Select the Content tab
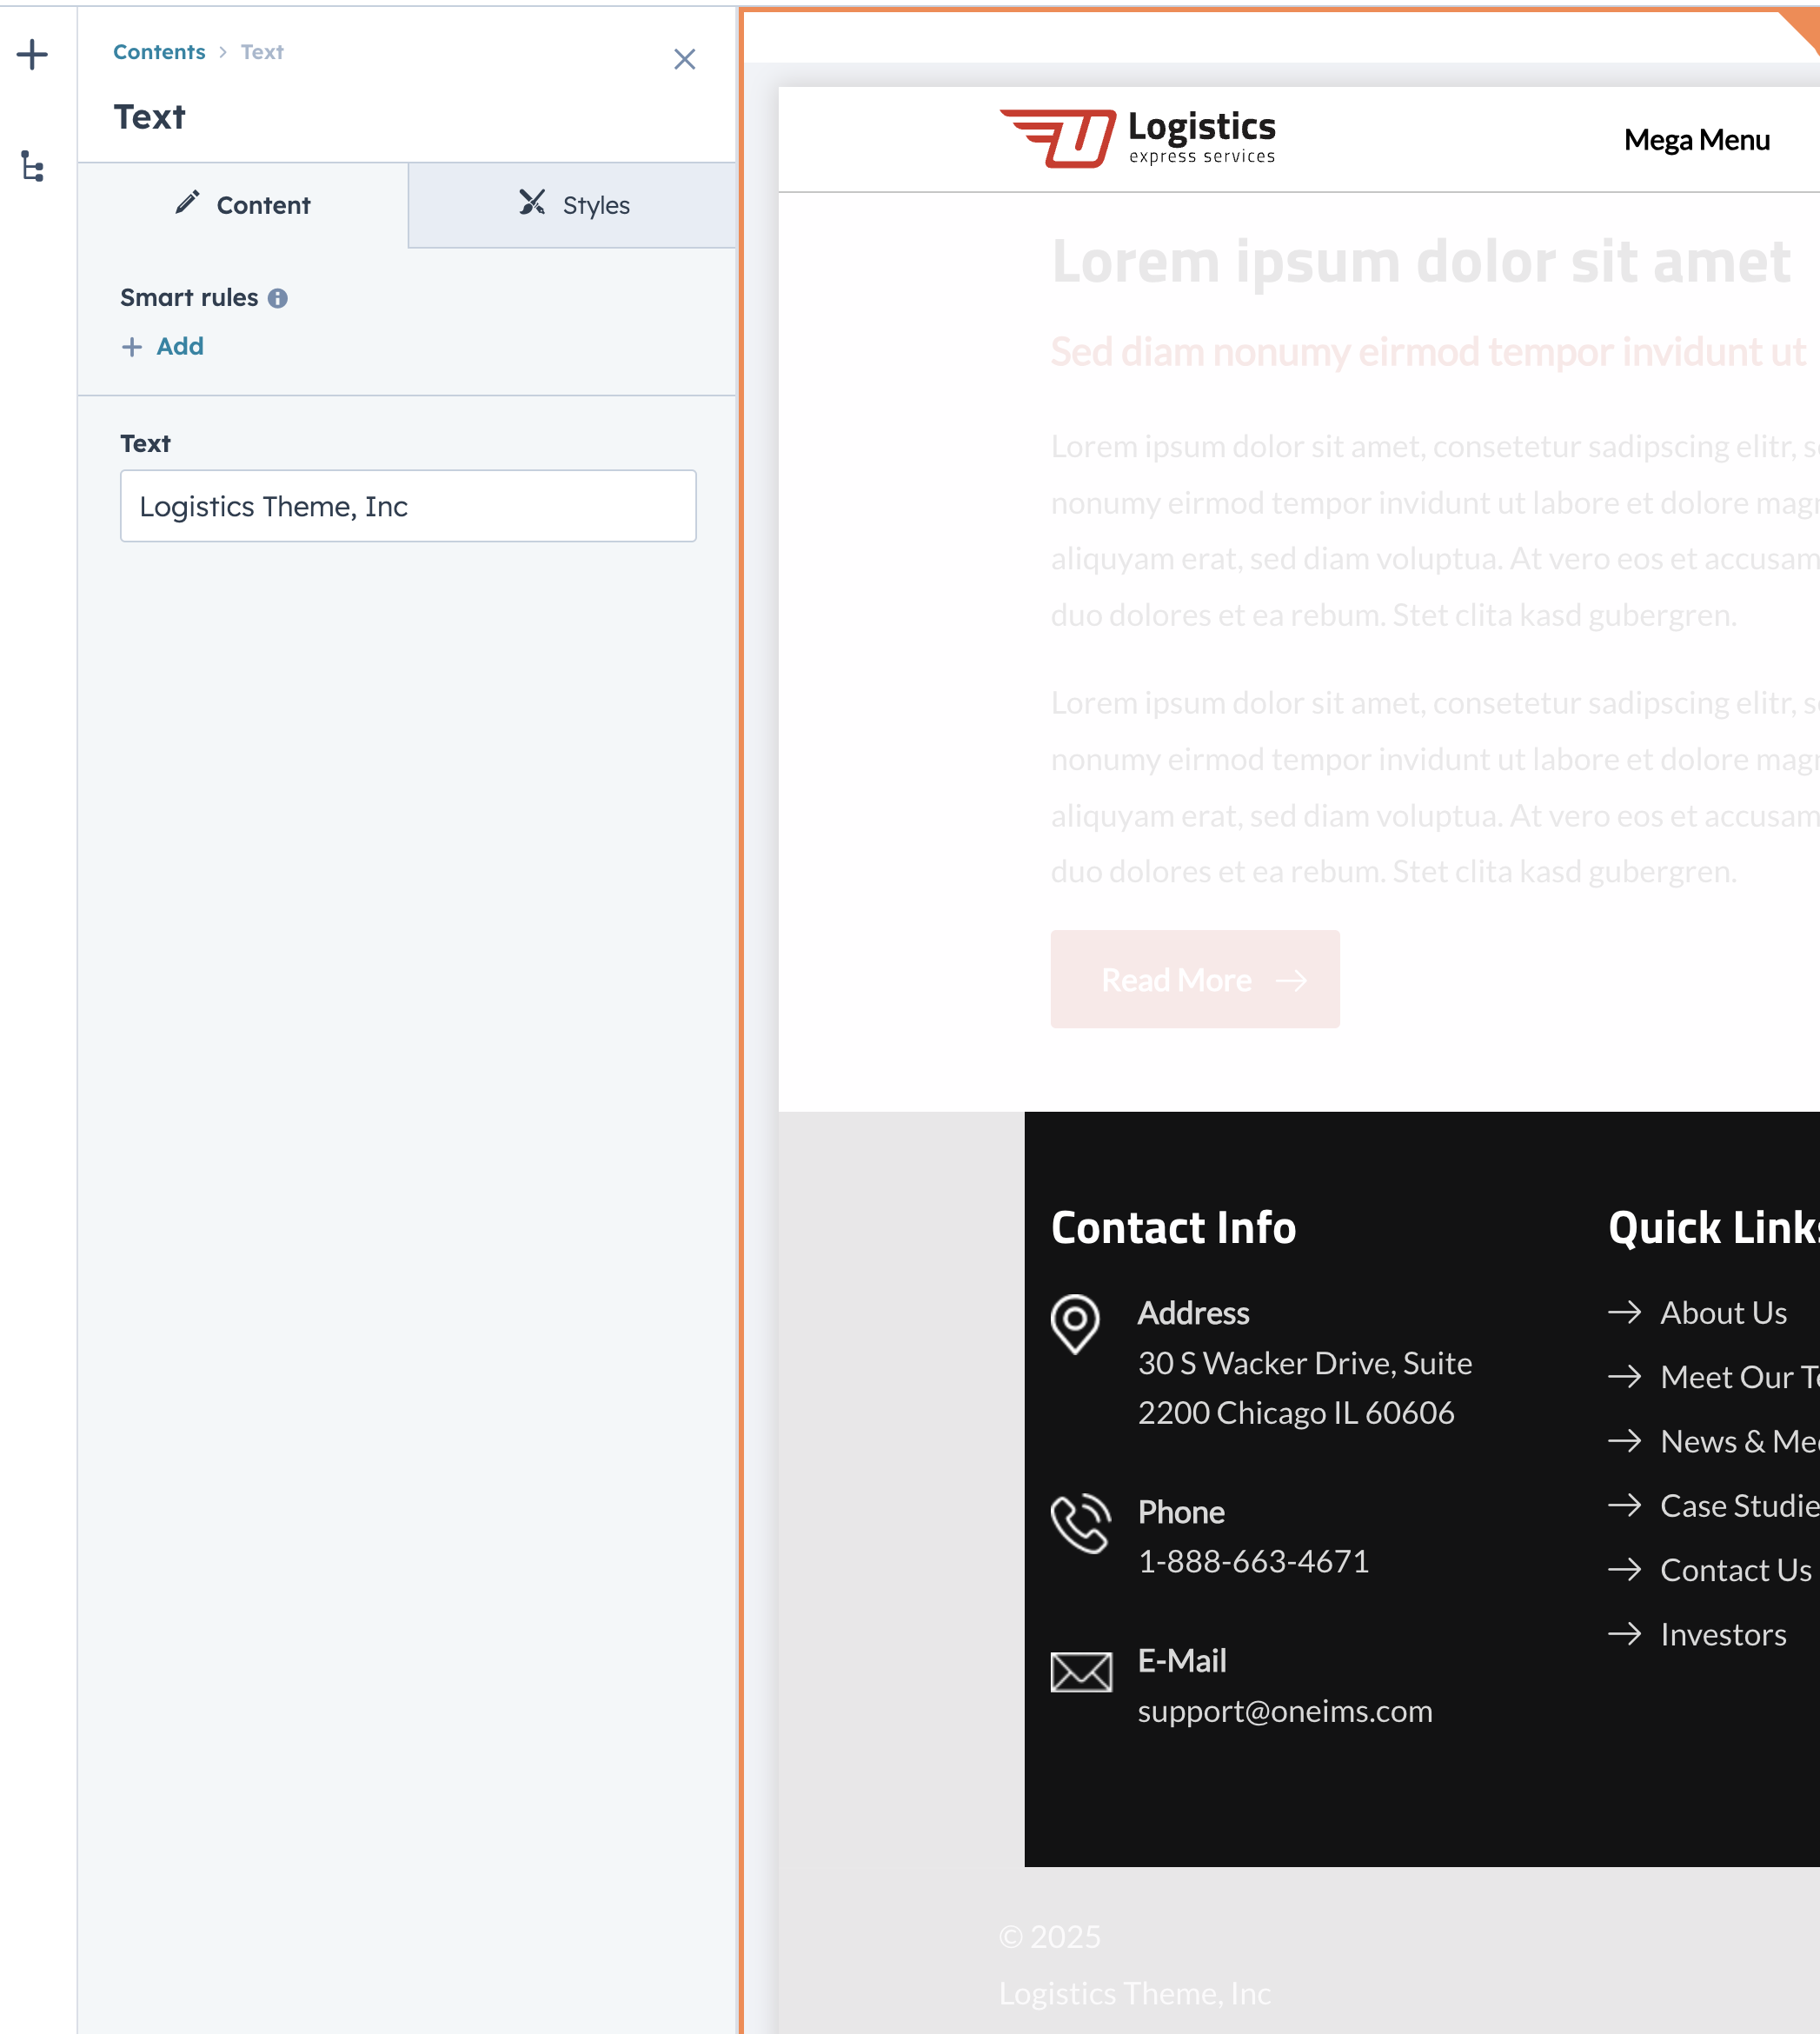Screen dimensions: 1820x2034 pyautogui.click(x=243, y=205)
